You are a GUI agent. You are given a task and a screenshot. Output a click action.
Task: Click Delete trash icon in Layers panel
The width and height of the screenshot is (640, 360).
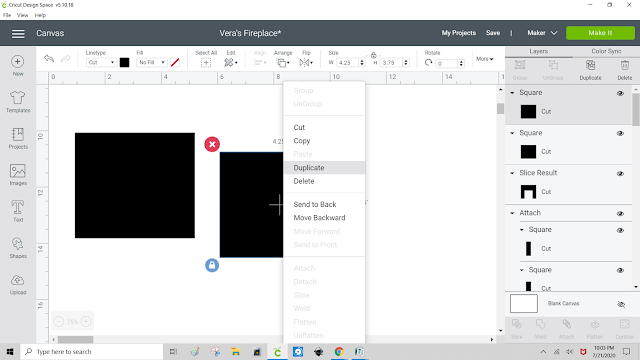tap(624, 70)
